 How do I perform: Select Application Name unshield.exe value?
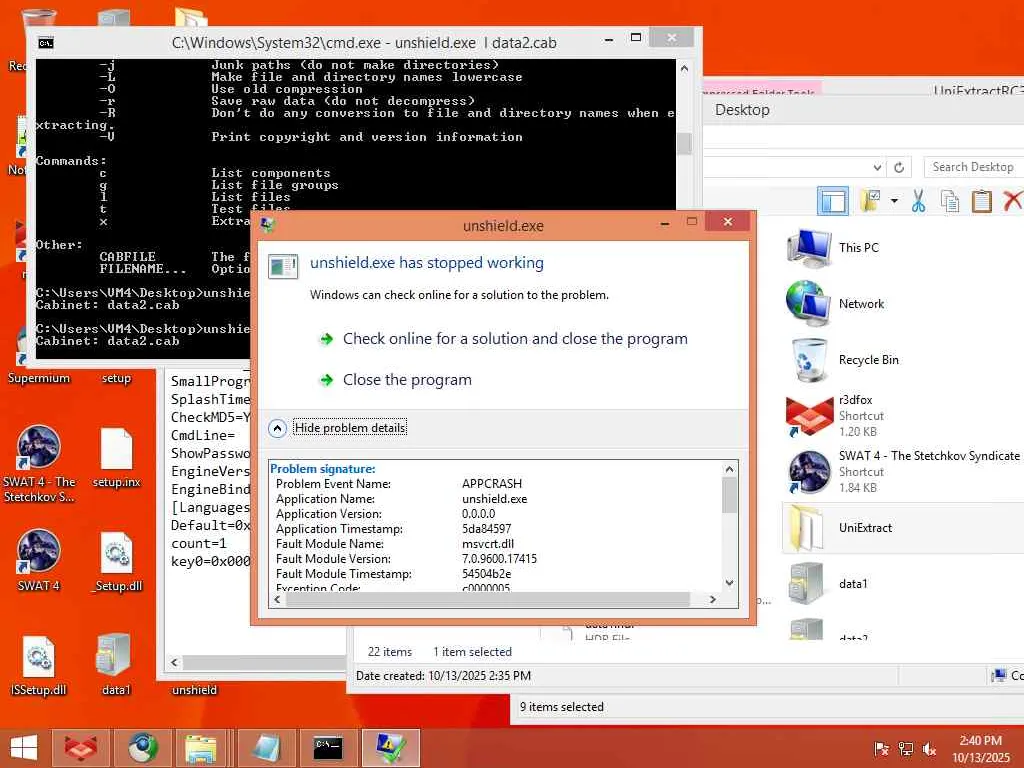coord(494,498)
